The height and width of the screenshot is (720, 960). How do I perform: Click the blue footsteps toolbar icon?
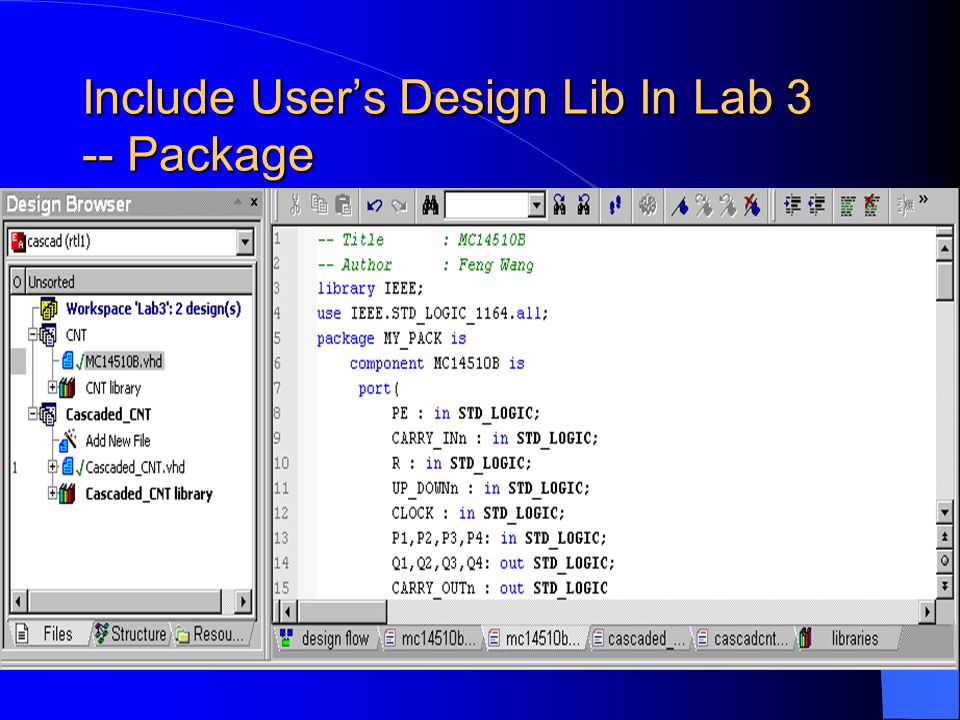[x=615, y=205]
